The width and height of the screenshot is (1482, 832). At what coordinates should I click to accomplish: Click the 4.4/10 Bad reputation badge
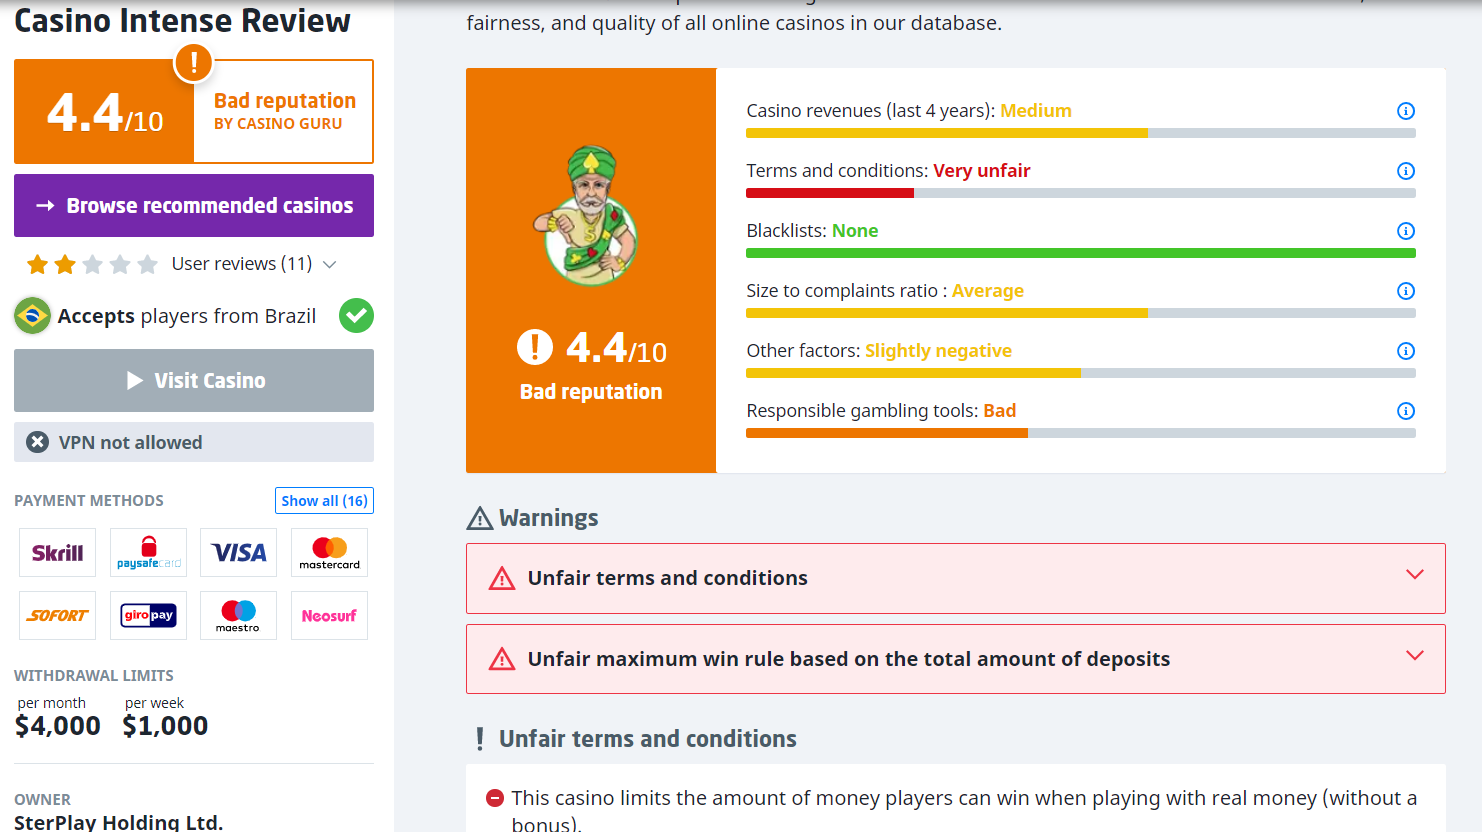coord(194,112)
